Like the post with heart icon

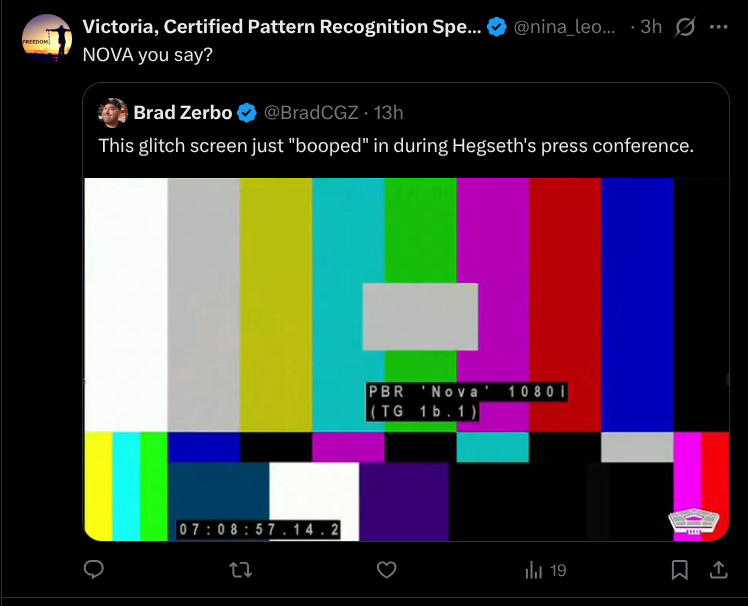(x=386, y=570)
